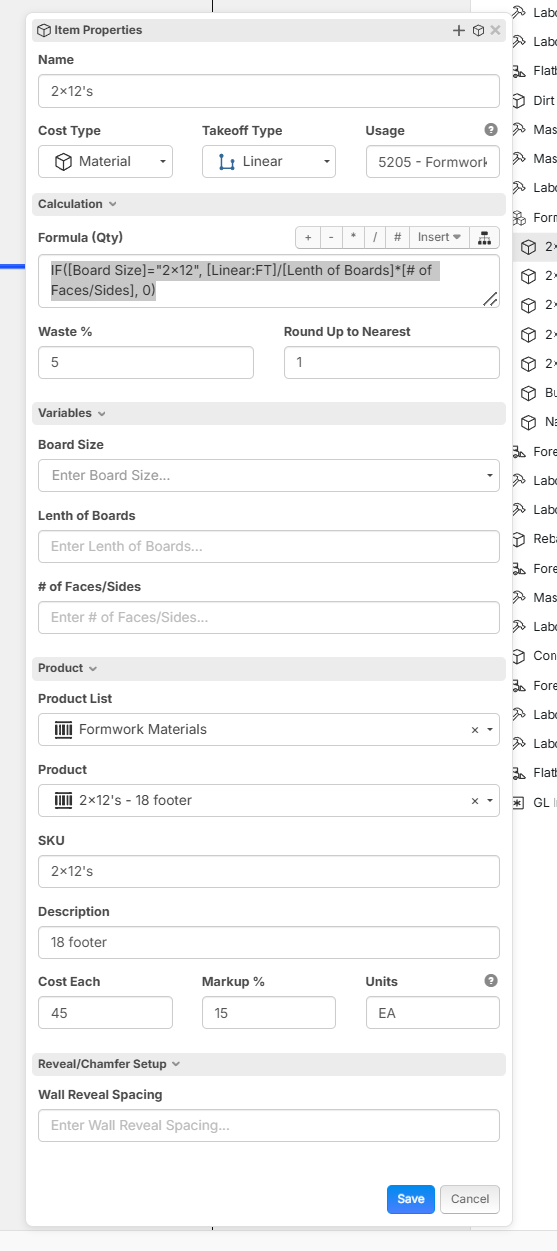Viewport: 557px width, 1251px height.
Task: Open the Board Size dropdown
Action: coord(269,475)
